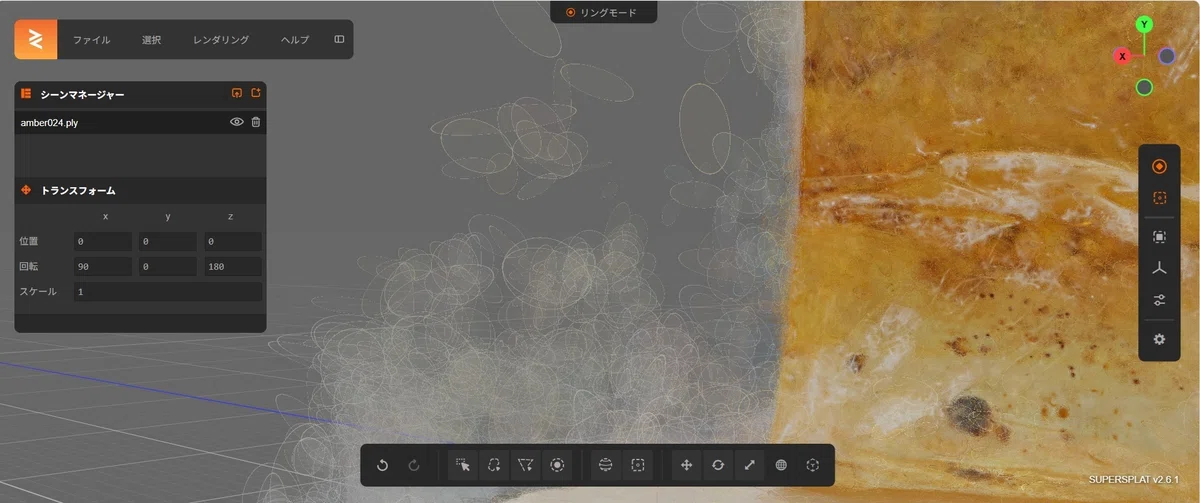Activate the scale tool
Screen dimensions: 1200x503
750,465
